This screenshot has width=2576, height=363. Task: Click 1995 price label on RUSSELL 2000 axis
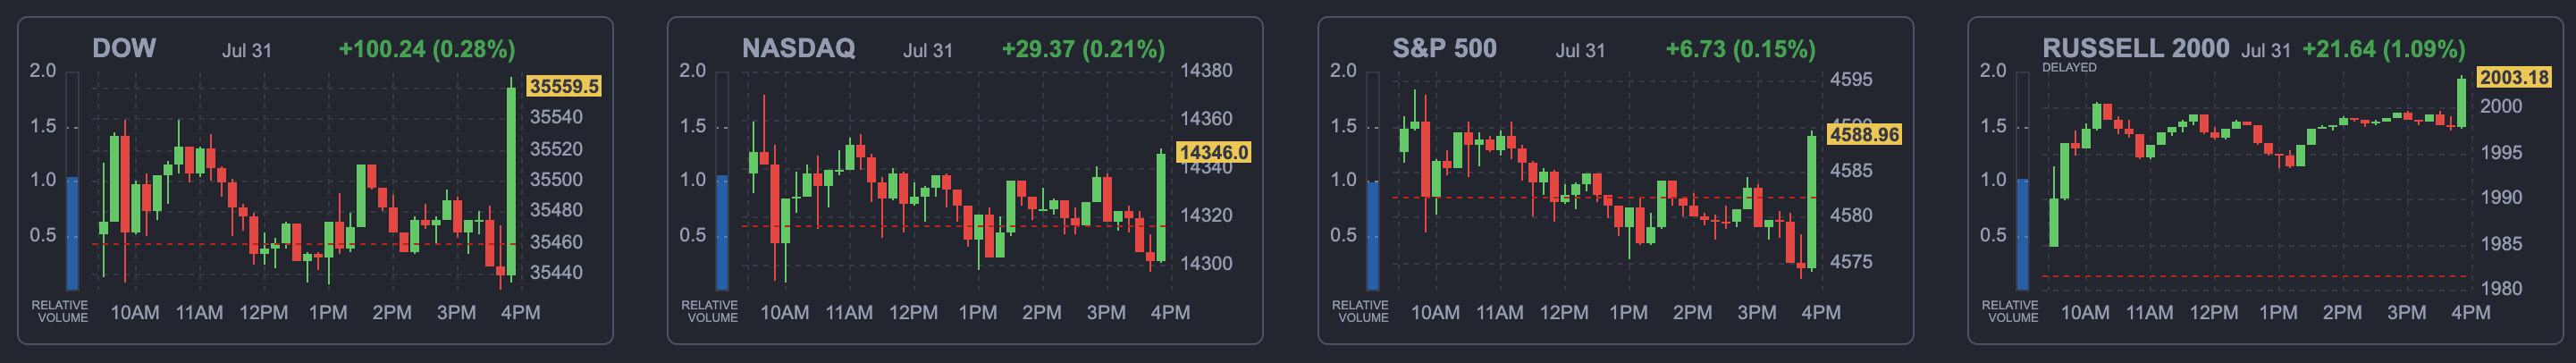pyautogui.click(x=2501, y=153)
